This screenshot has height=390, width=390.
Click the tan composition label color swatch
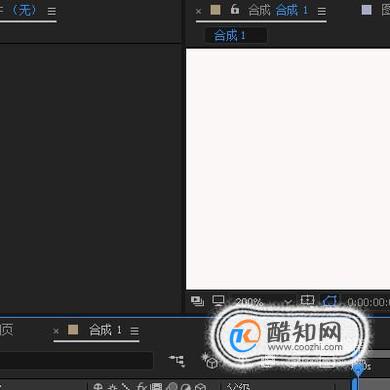(x=215, y=10)
